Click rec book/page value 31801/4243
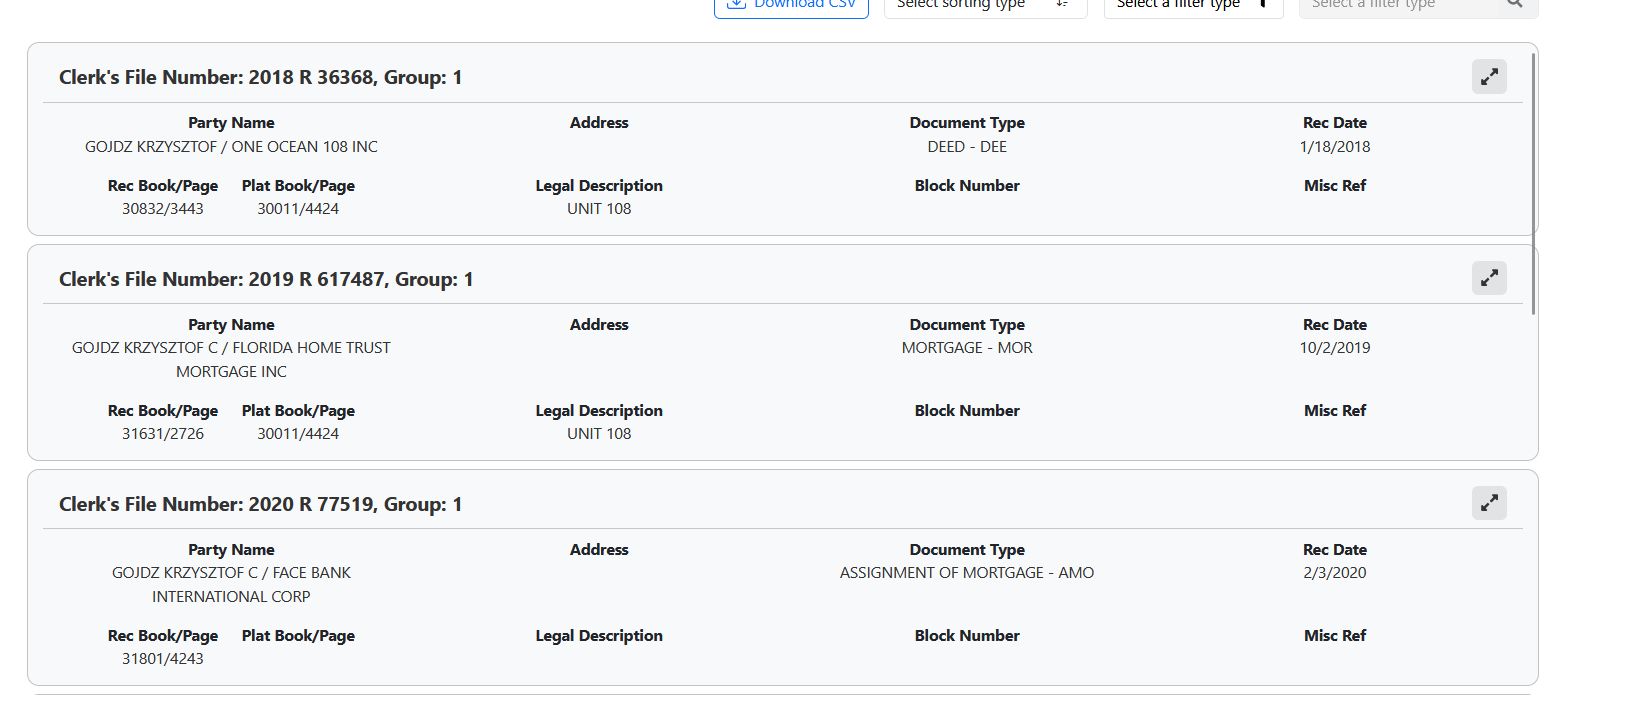This screenshot has width=1633, height=706. point(163,659)
